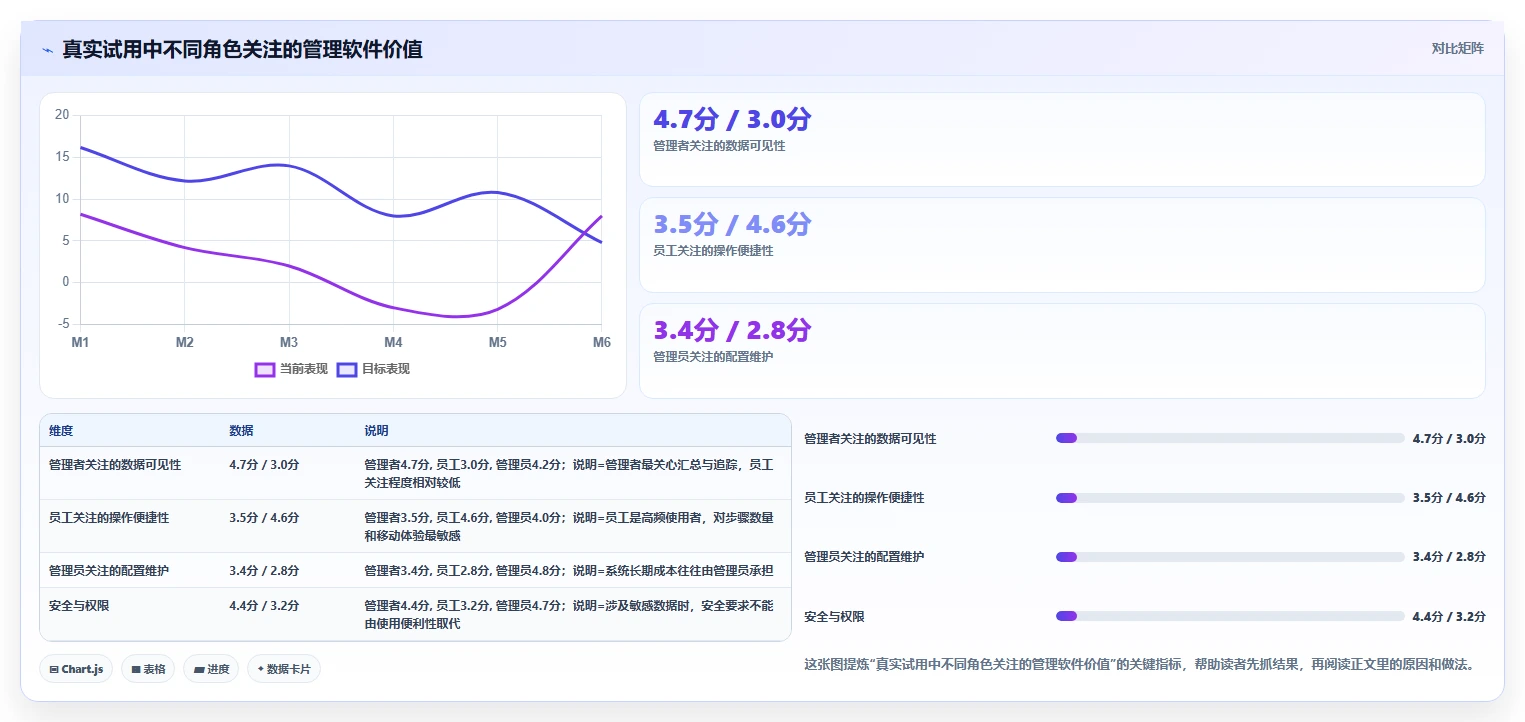
Task: Click 4.4分 / 3.2分 value beside the progress bar
Action: click(x=1449, y=617)
